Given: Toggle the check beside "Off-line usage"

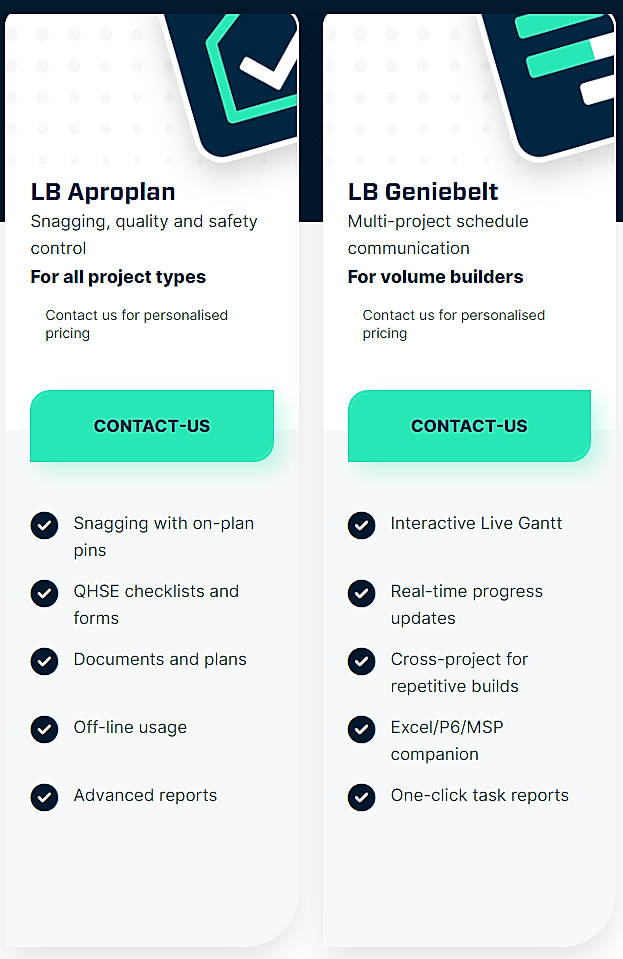Looking at the screenshot, I should (x=44, y=729).
